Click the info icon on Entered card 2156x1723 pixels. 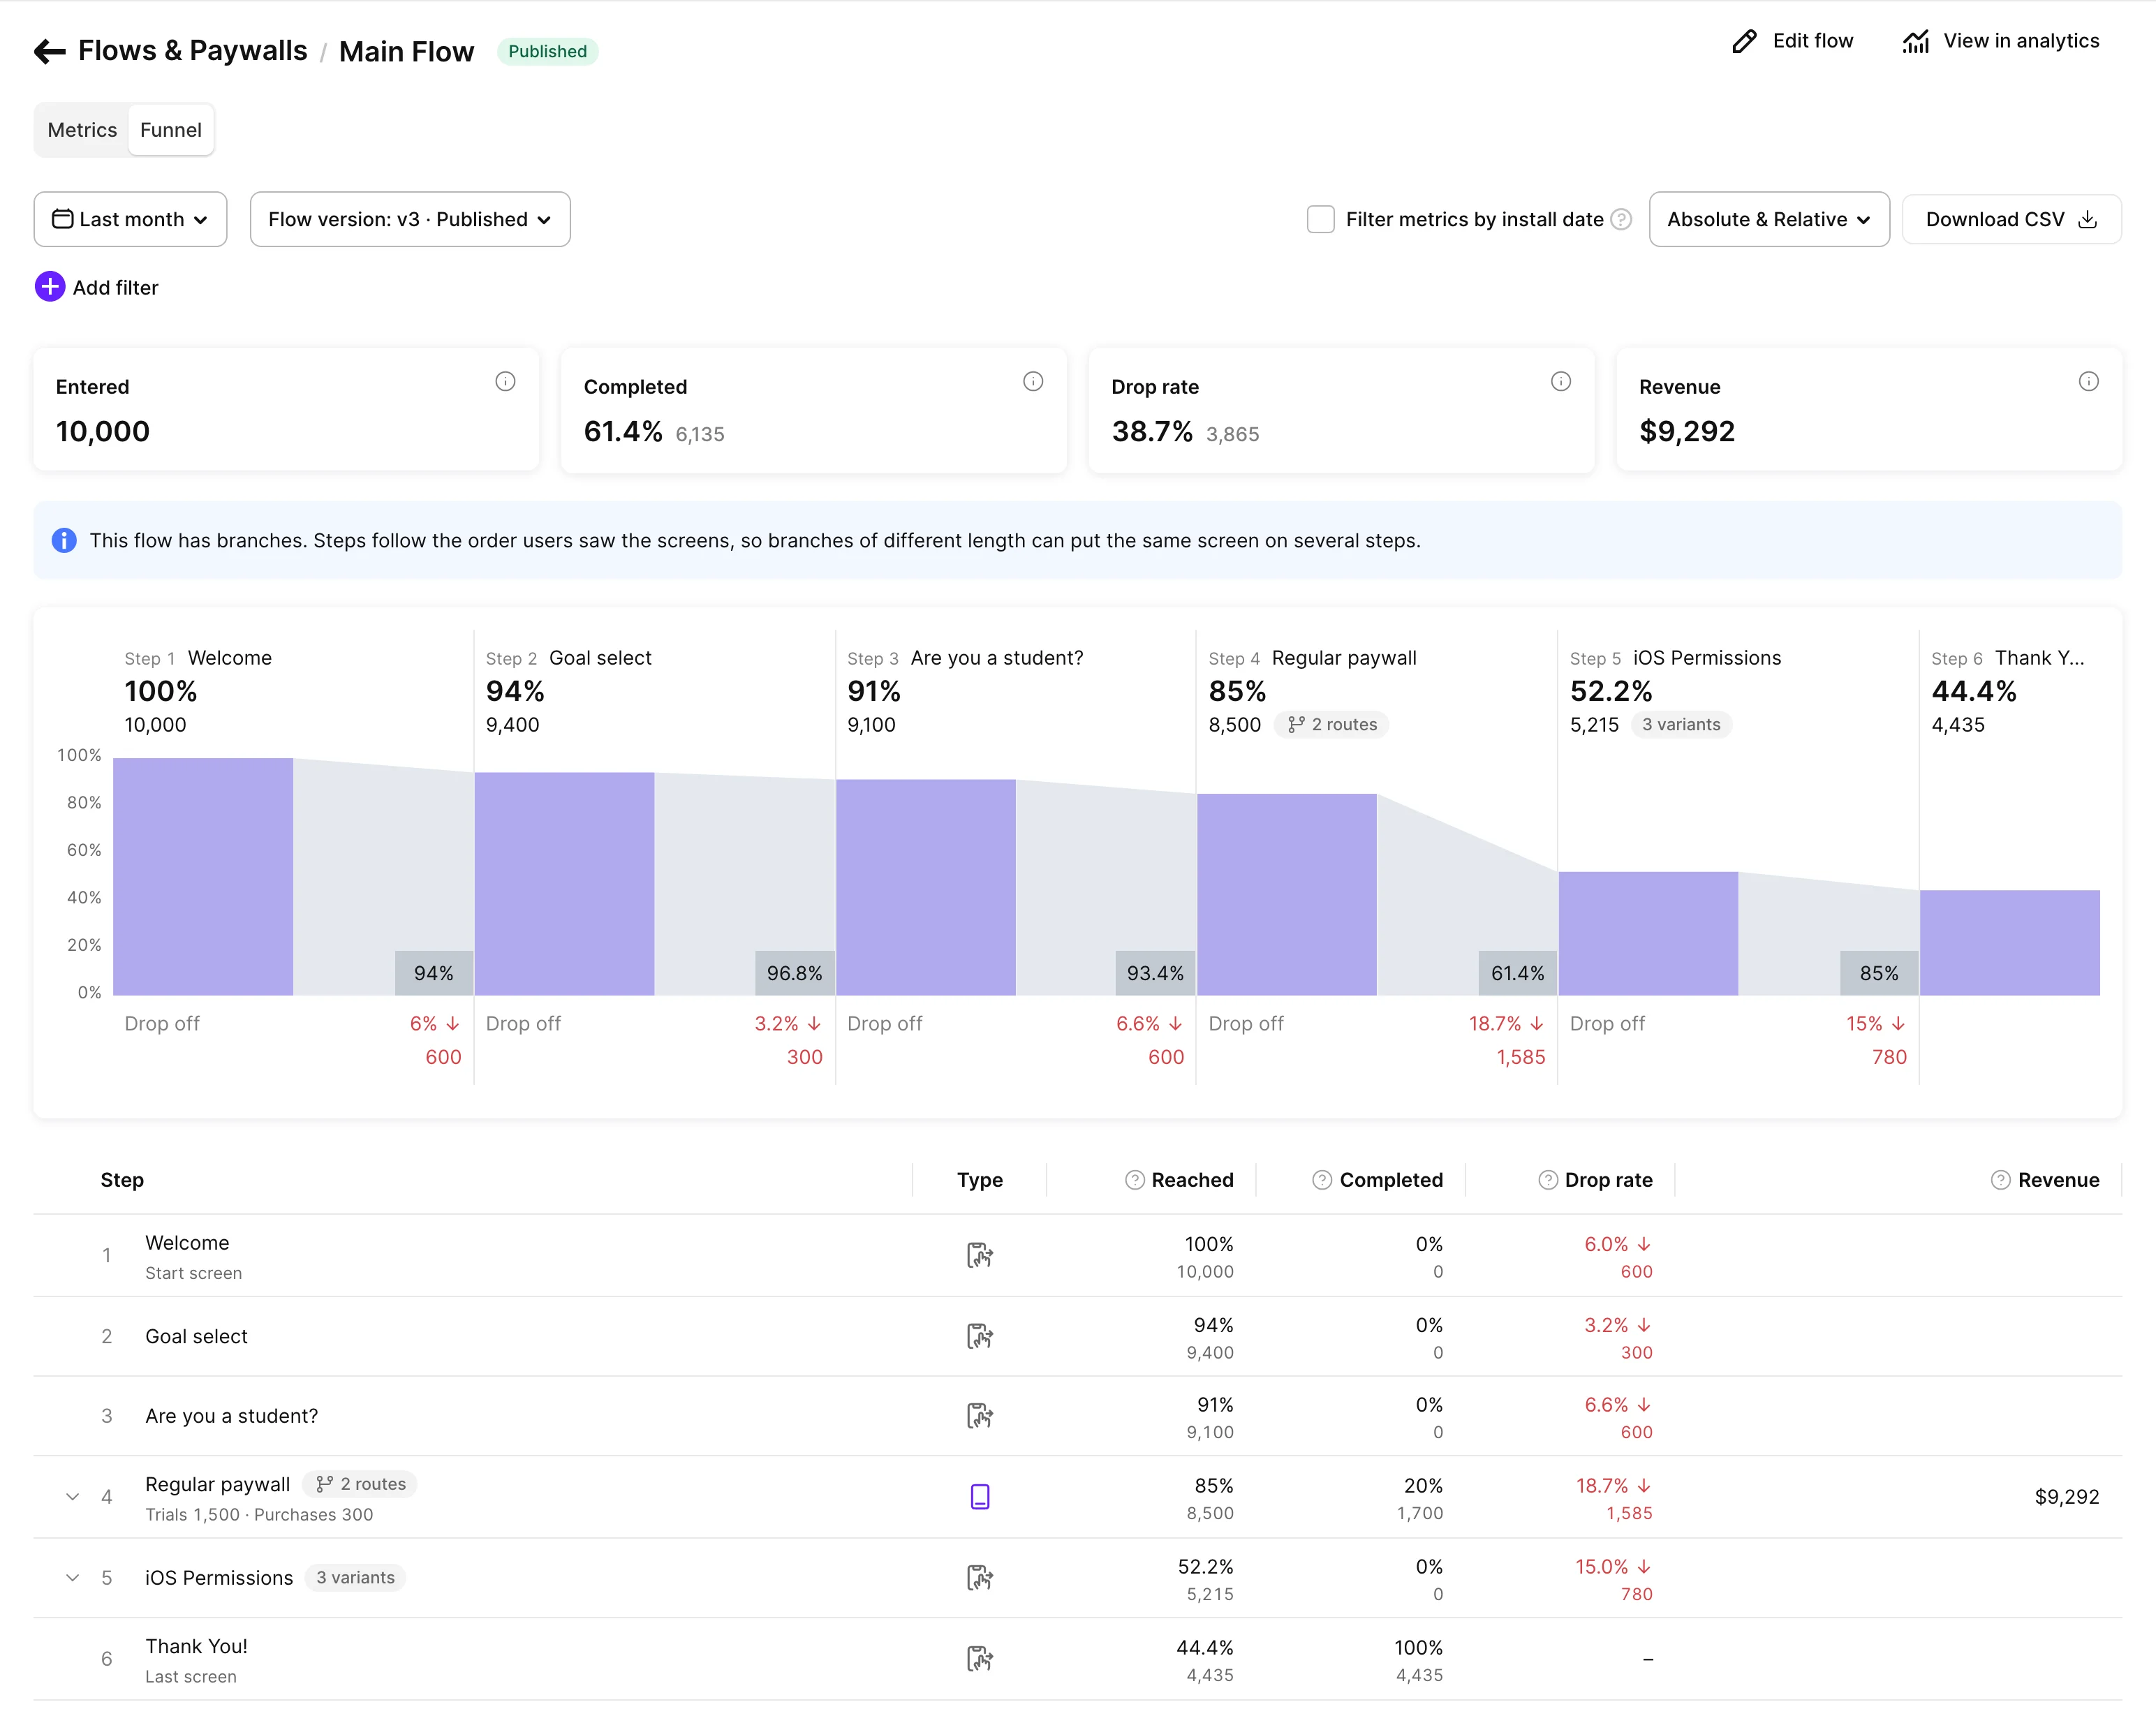click(505, 381)
